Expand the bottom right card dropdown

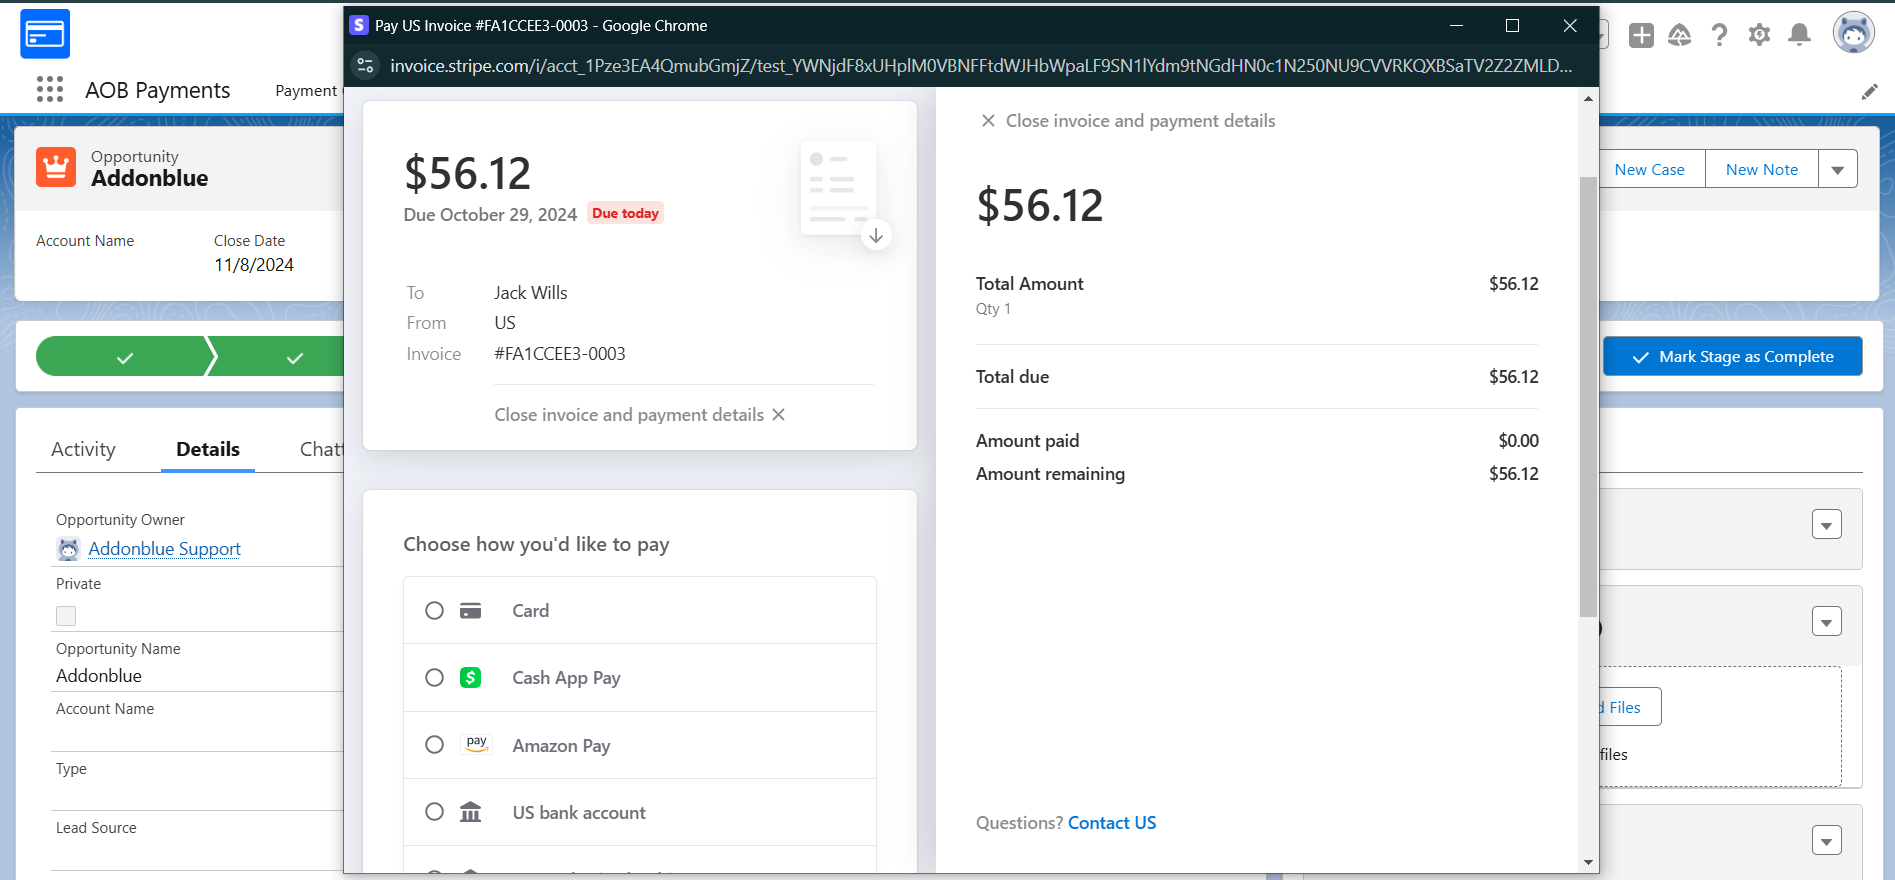(x=1827, y=841)
